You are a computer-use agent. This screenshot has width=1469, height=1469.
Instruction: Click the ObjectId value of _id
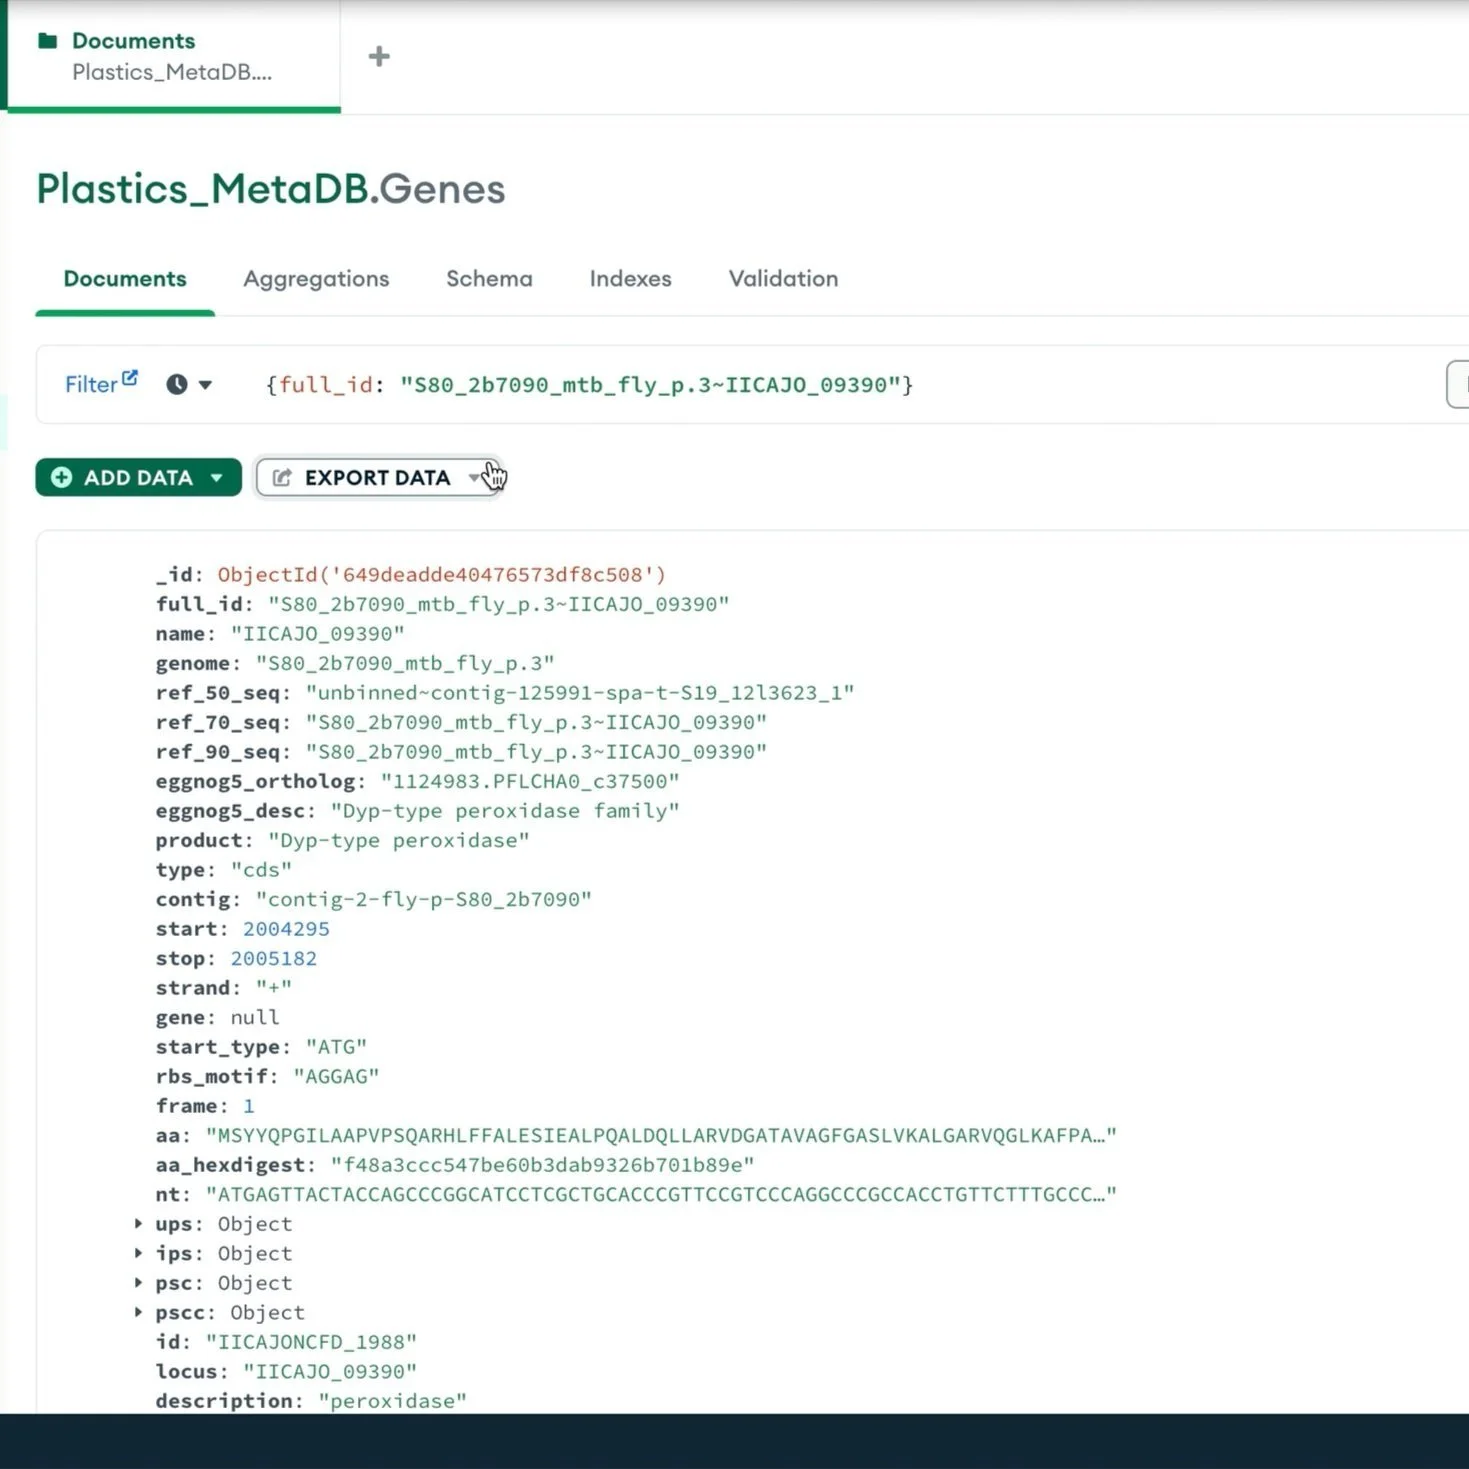click(442, 574)
